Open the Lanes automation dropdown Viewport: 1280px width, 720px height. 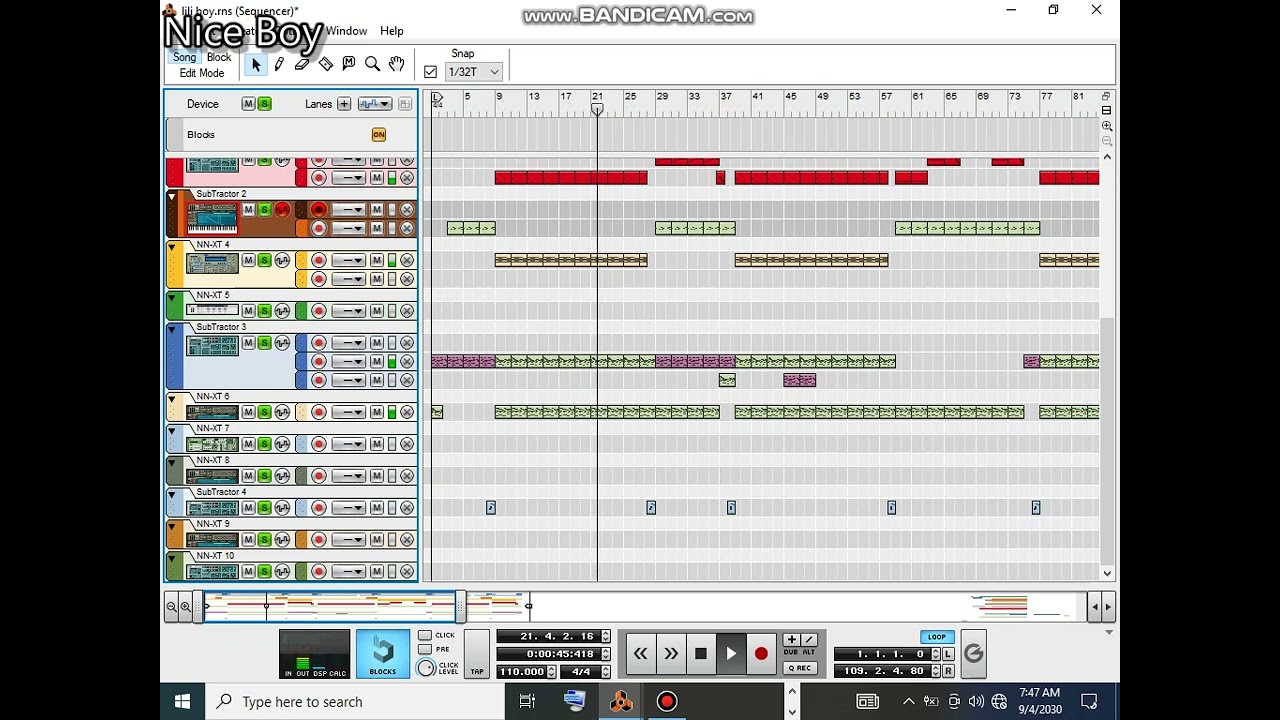(x=374, y=104)
